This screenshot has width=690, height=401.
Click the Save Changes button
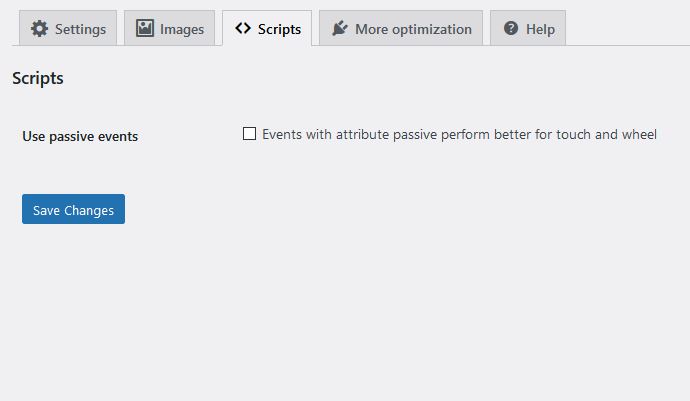click(x=73, y=209)
